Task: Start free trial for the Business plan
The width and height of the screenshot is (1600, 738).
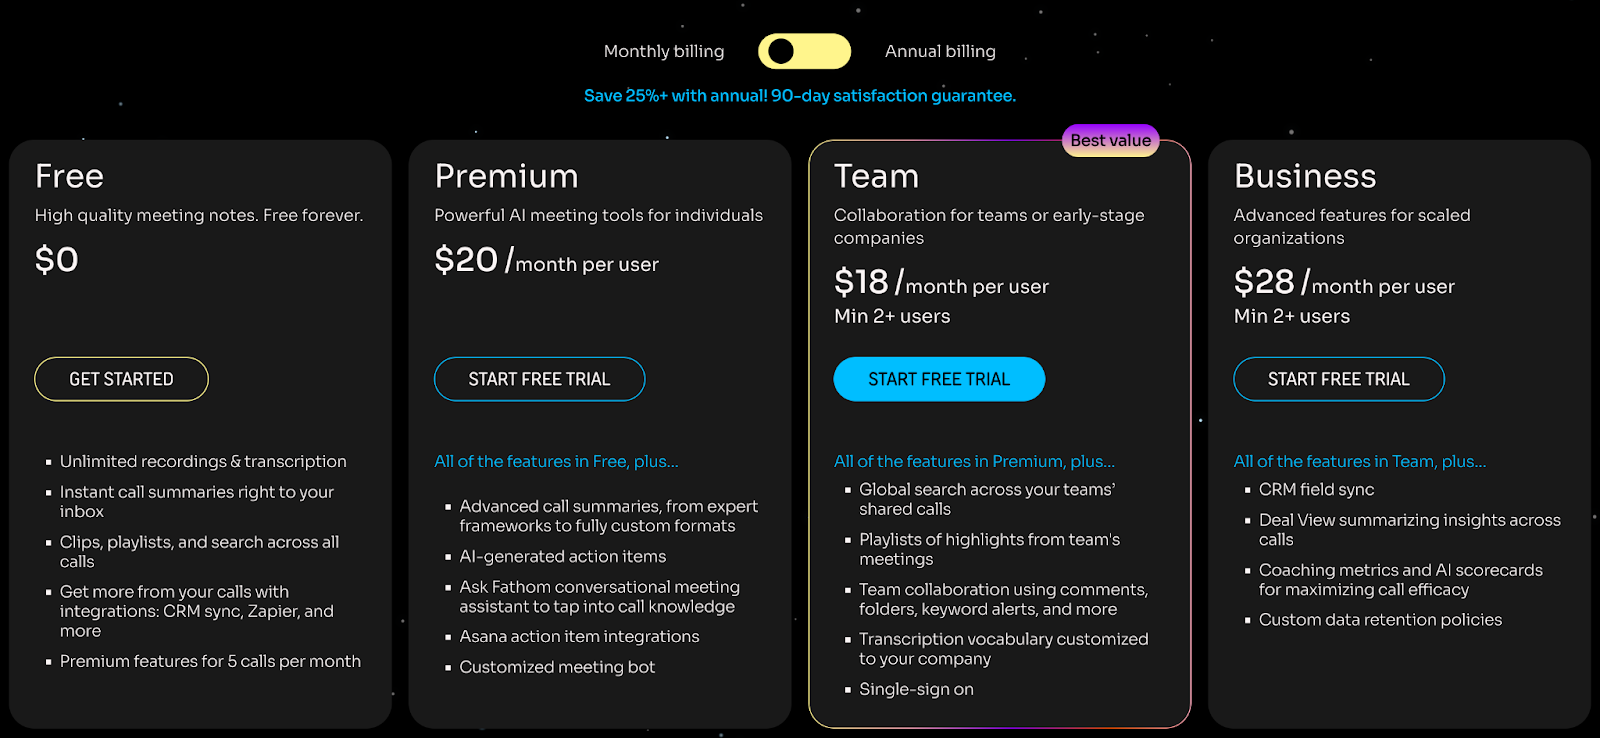Action: click(1338, 379)
